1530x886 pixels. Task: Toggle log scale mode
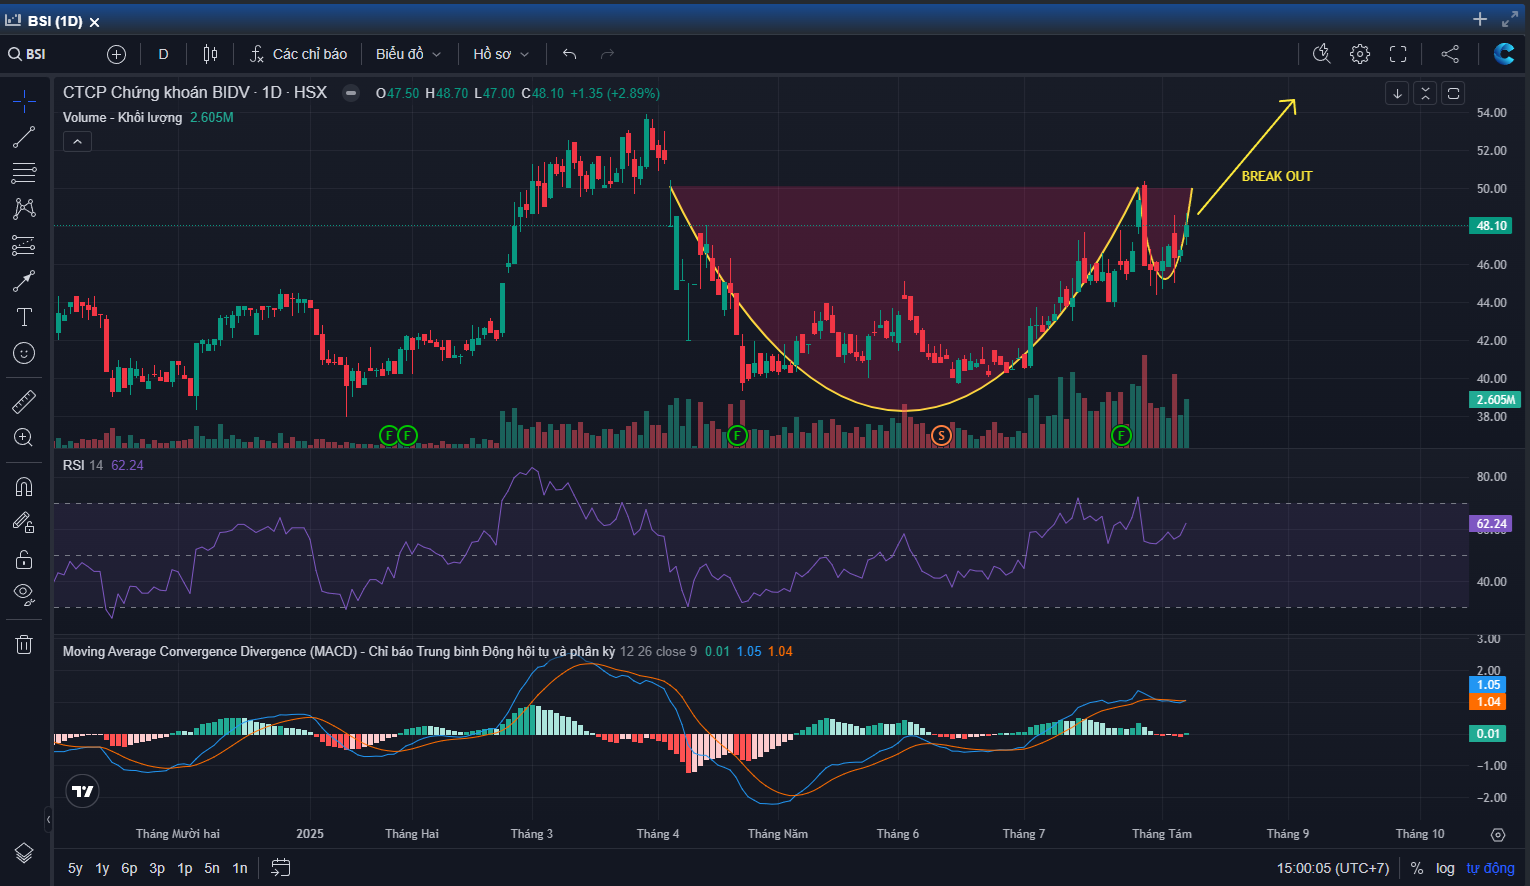point(1445,868)
